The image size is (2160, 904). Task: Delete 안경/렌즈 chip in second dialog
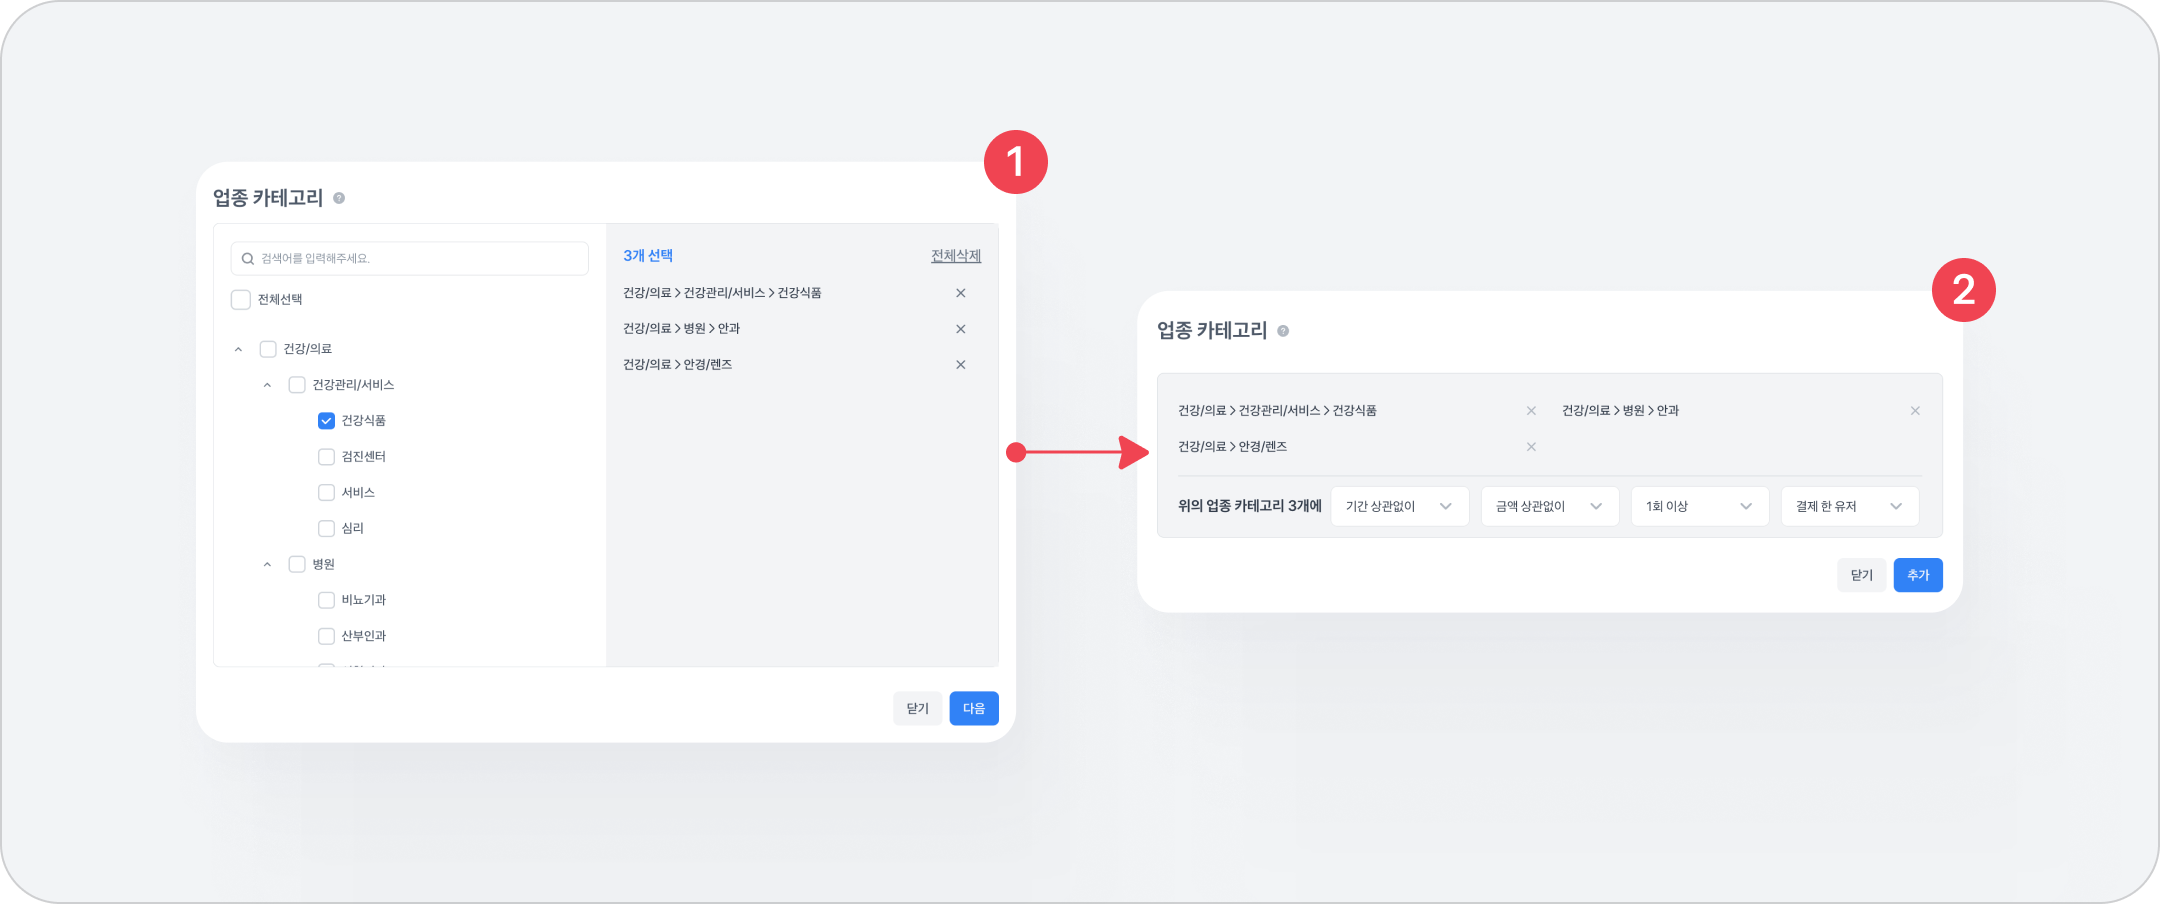click(1531, 447)
